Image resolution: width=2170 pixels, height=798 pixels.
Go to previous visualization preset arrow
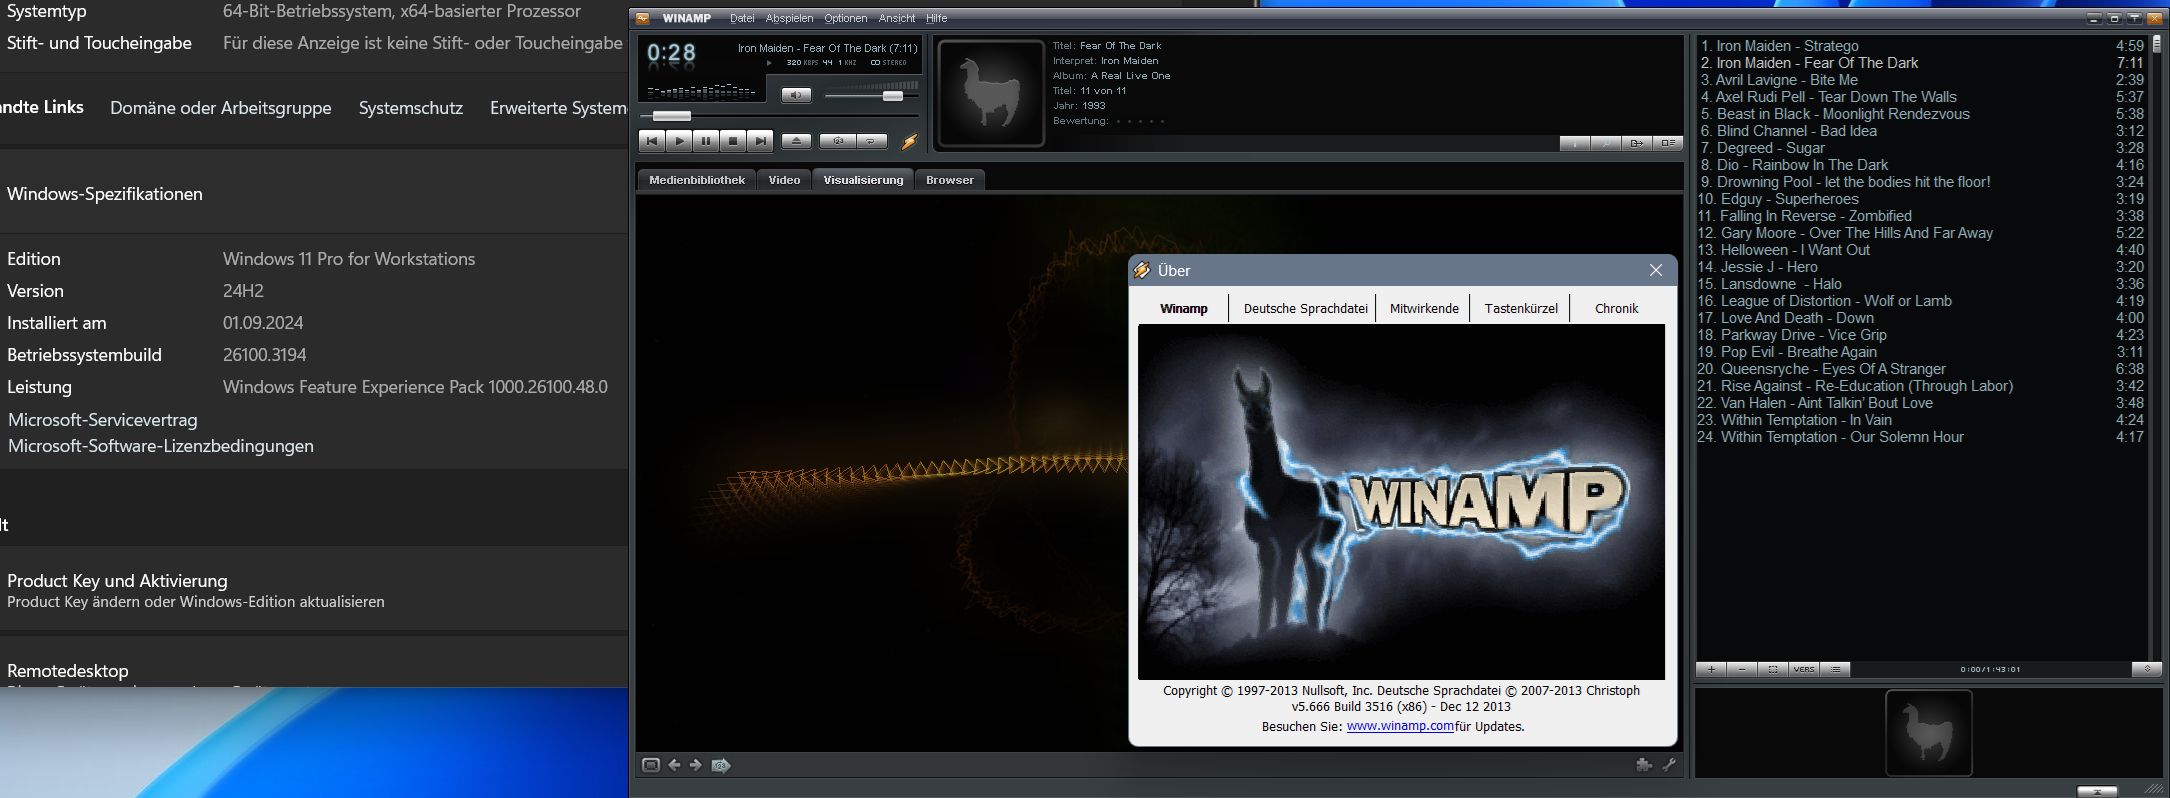point(675,765)
